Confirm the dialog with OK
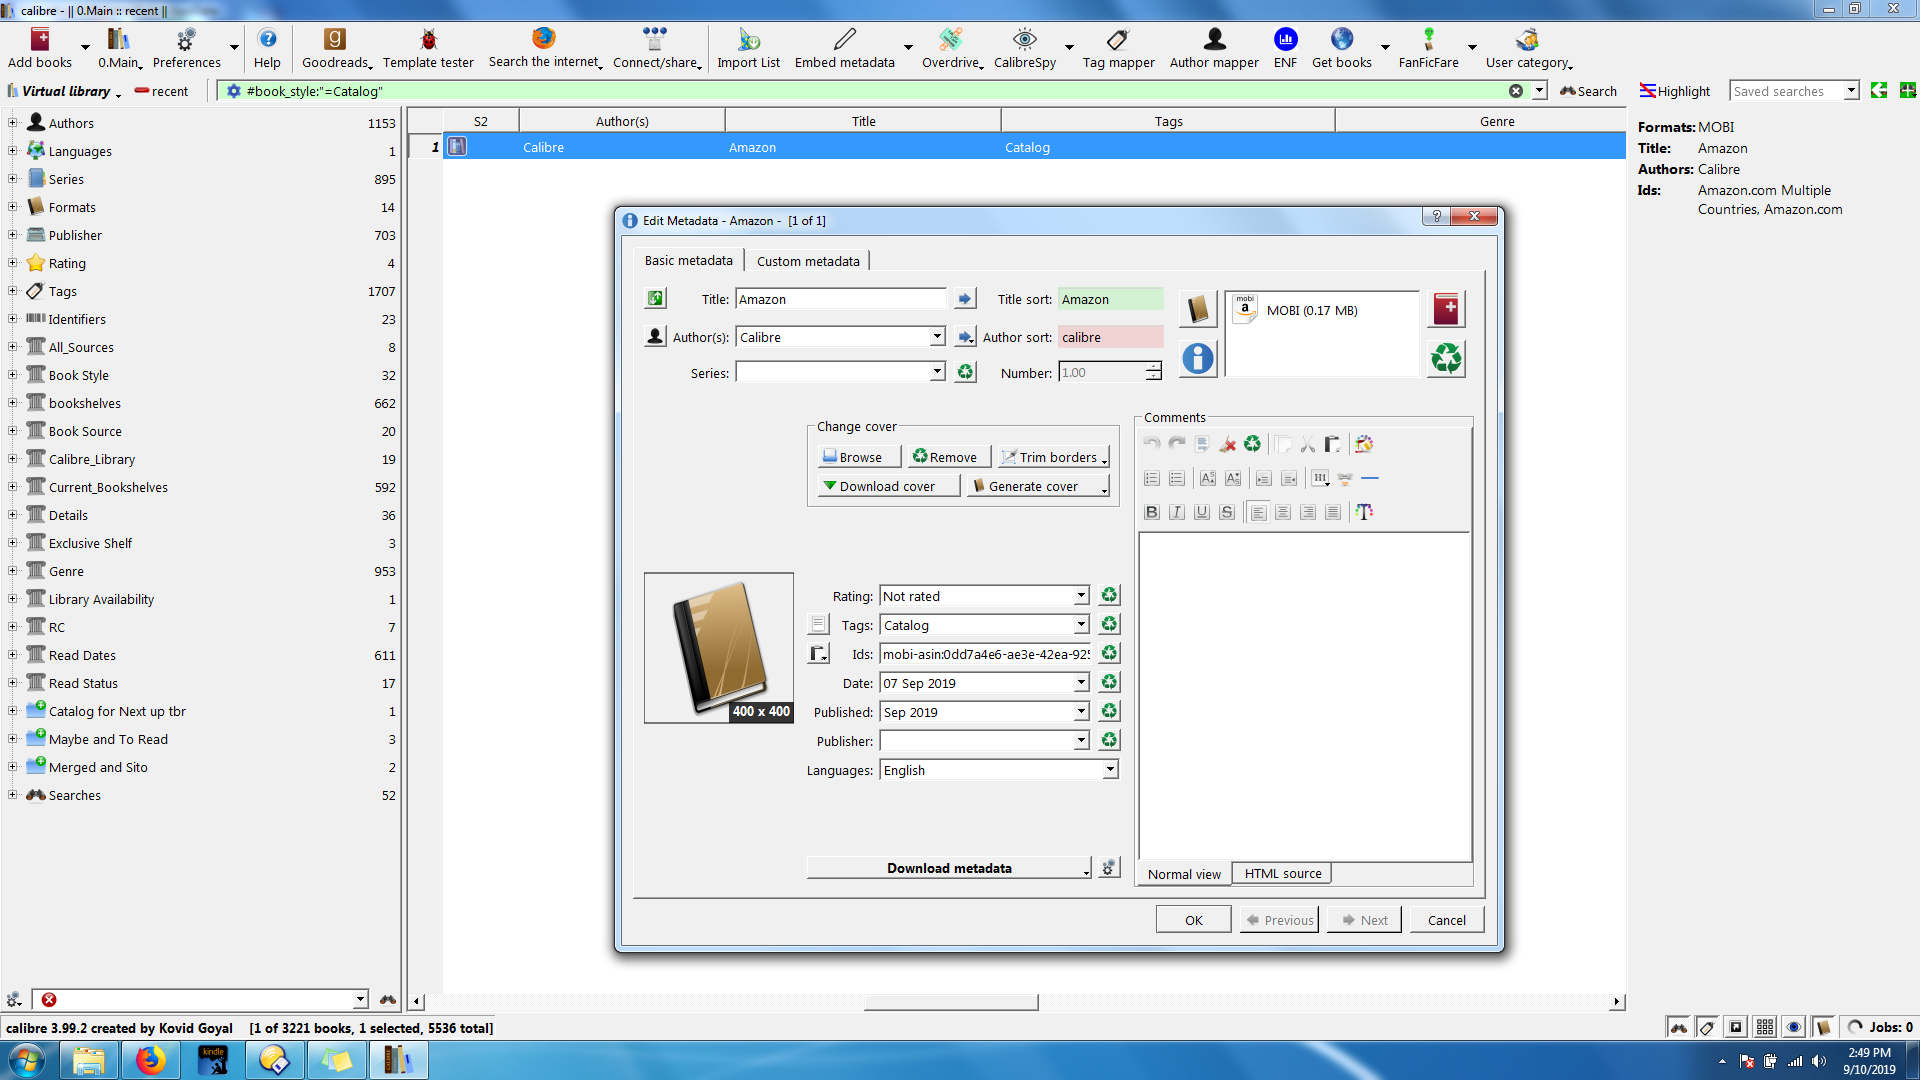 pyautogui.click(x=1194, y=920)
